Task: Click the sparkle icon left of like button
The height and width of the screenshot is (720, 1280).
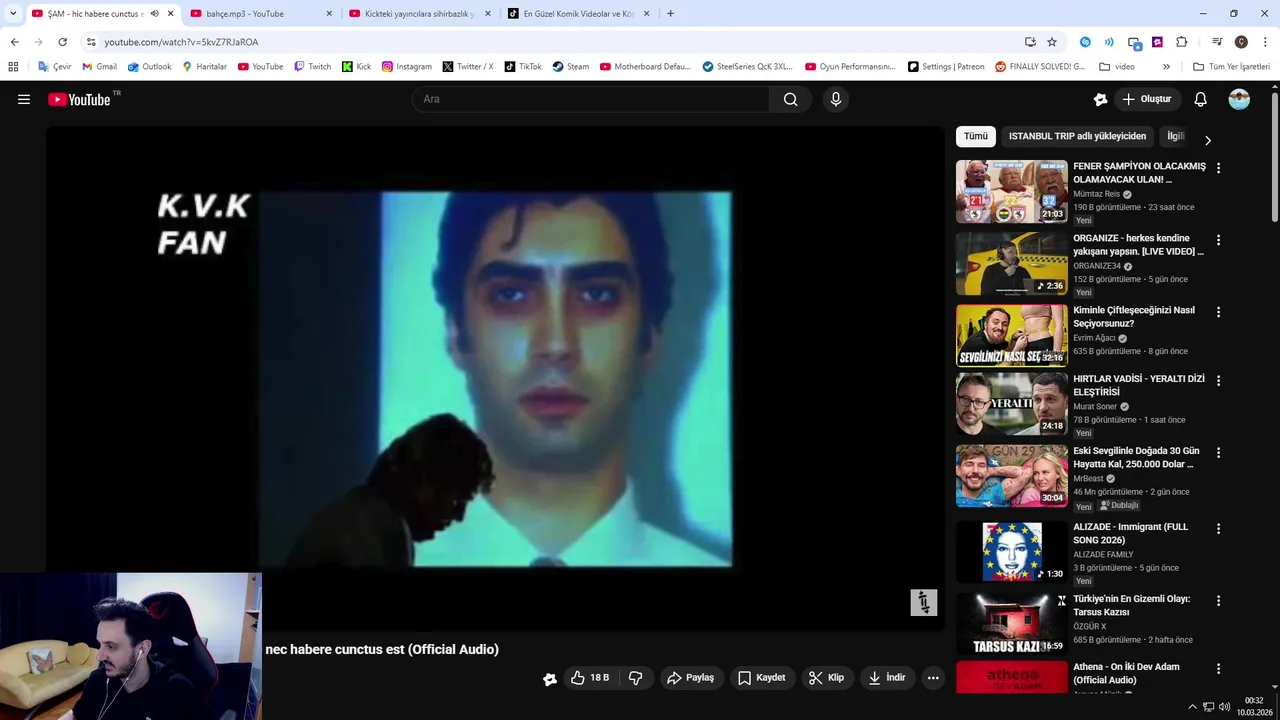Action: (x=550, y=679)
